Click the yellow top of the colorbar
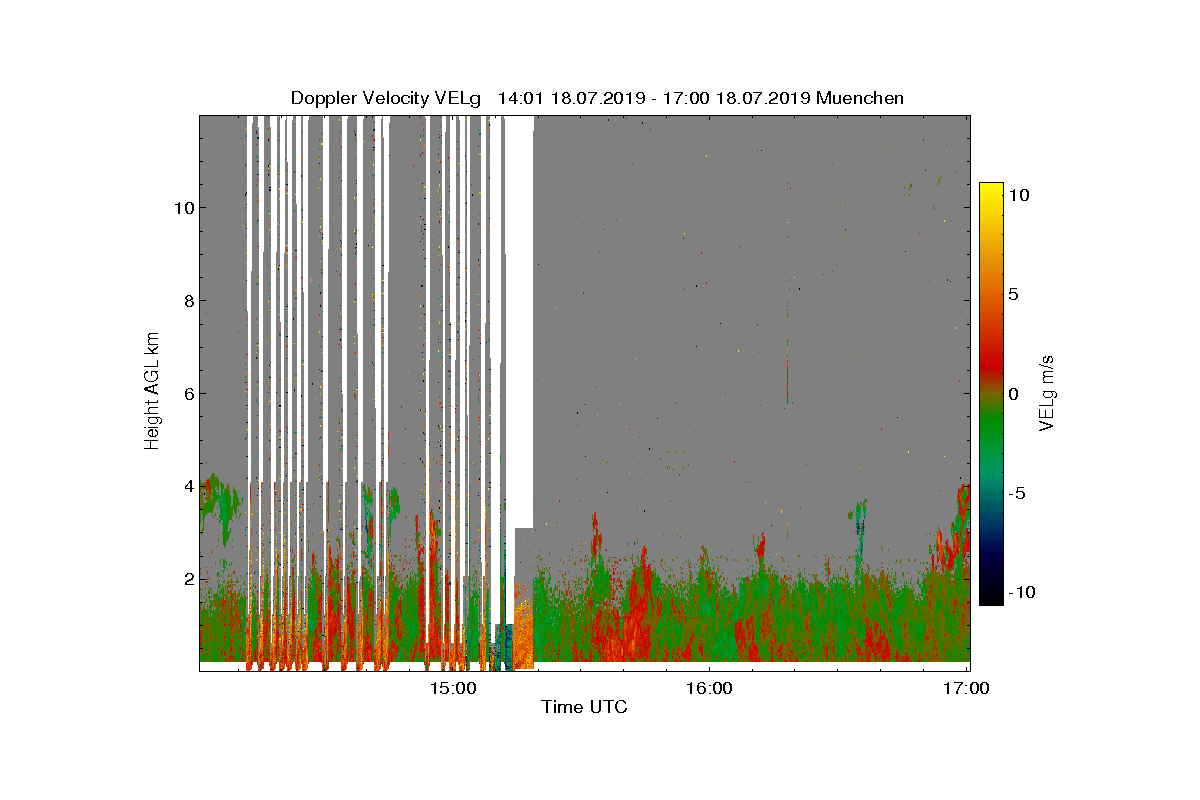Image resolution: width=1200 pixels, height=800 pixels. pos(991,192)
